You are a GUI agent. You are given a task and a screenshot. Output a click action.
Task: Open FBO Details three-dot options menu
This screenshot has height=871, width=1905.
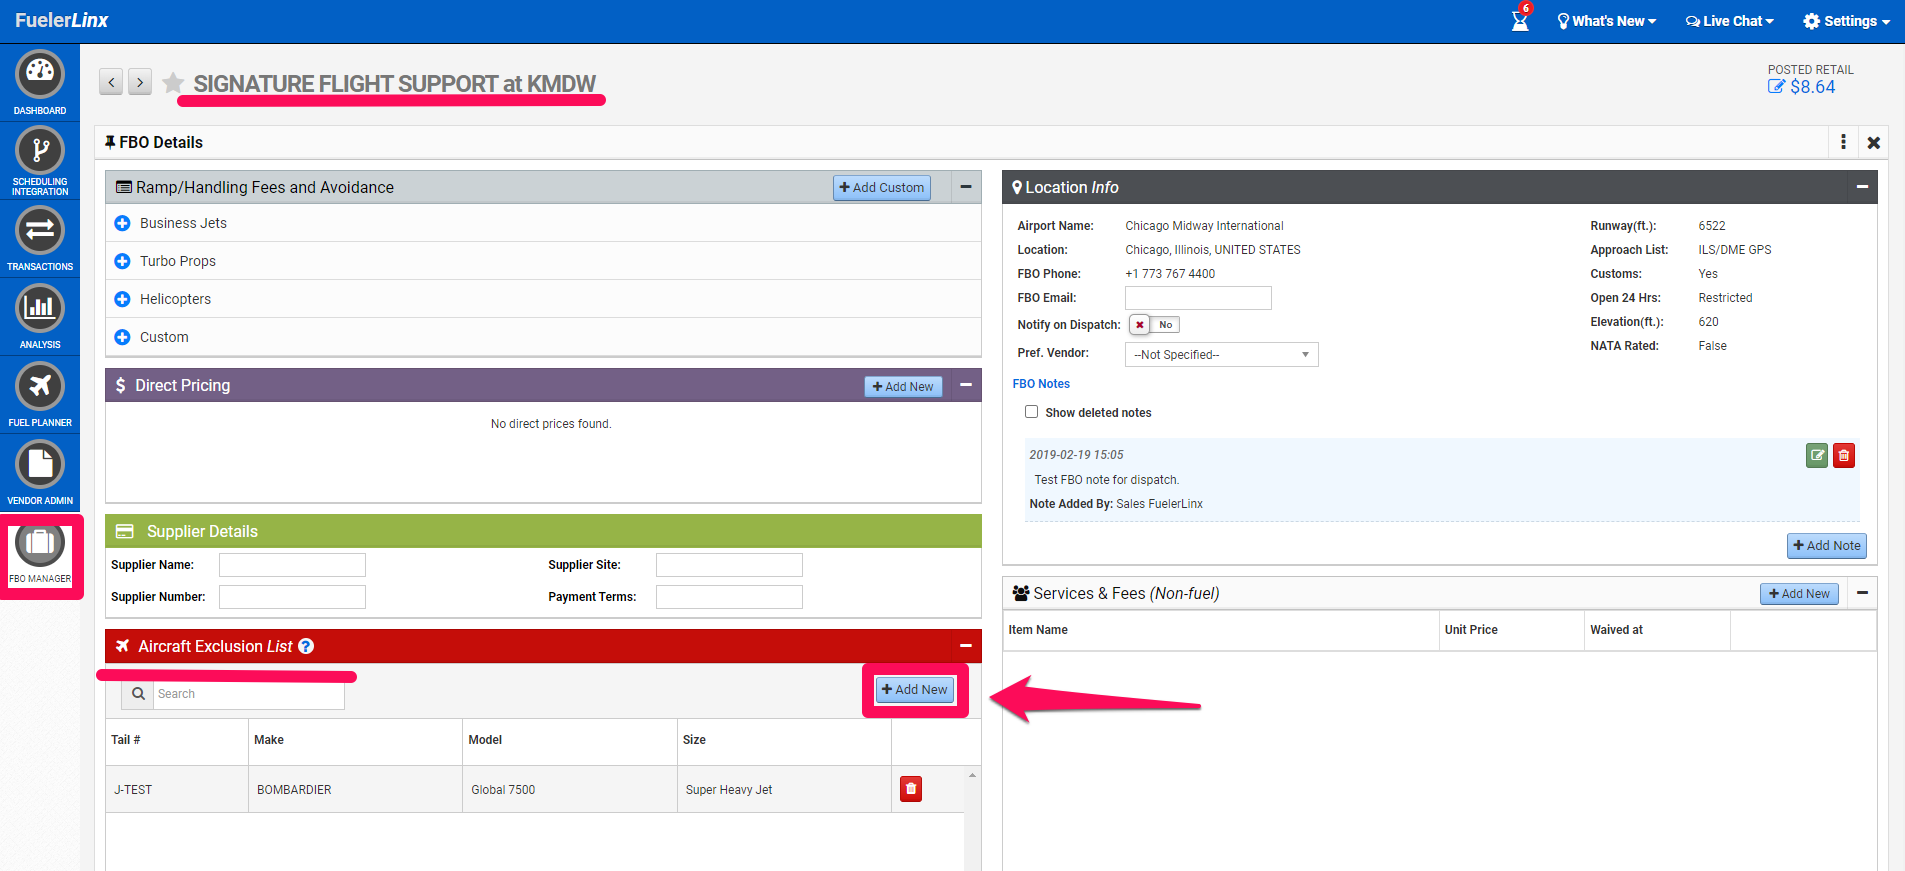click(1843, 142)
